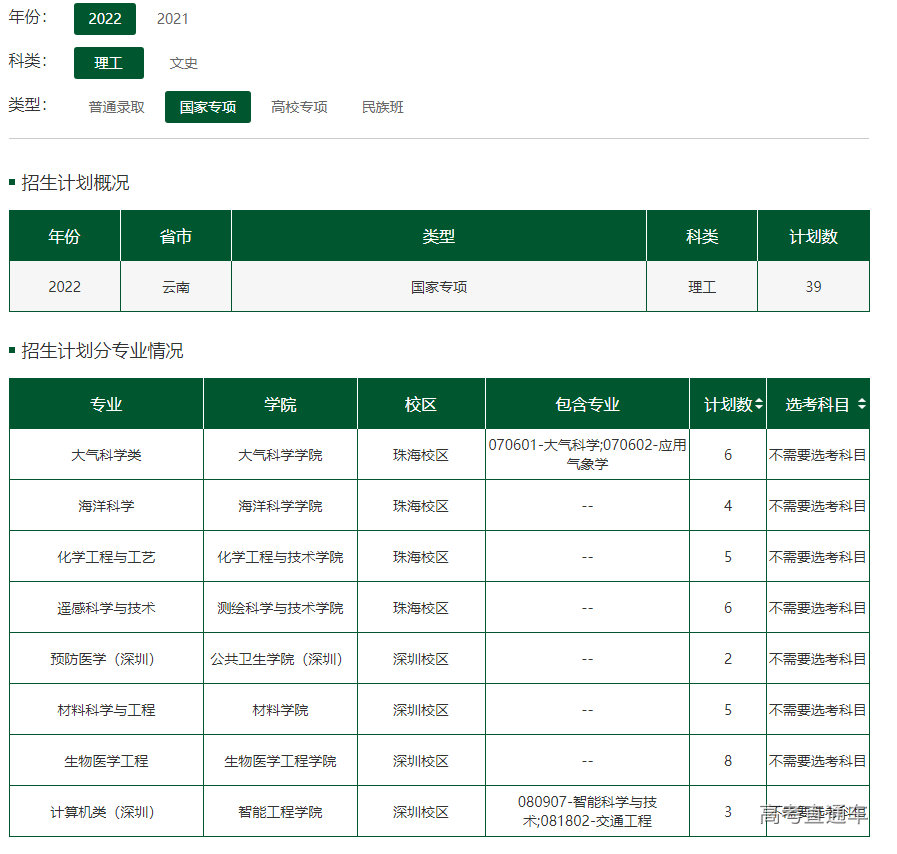Click the 专业 column header
The width and height of the screenshot is (897, 854).
click(105, 402)
